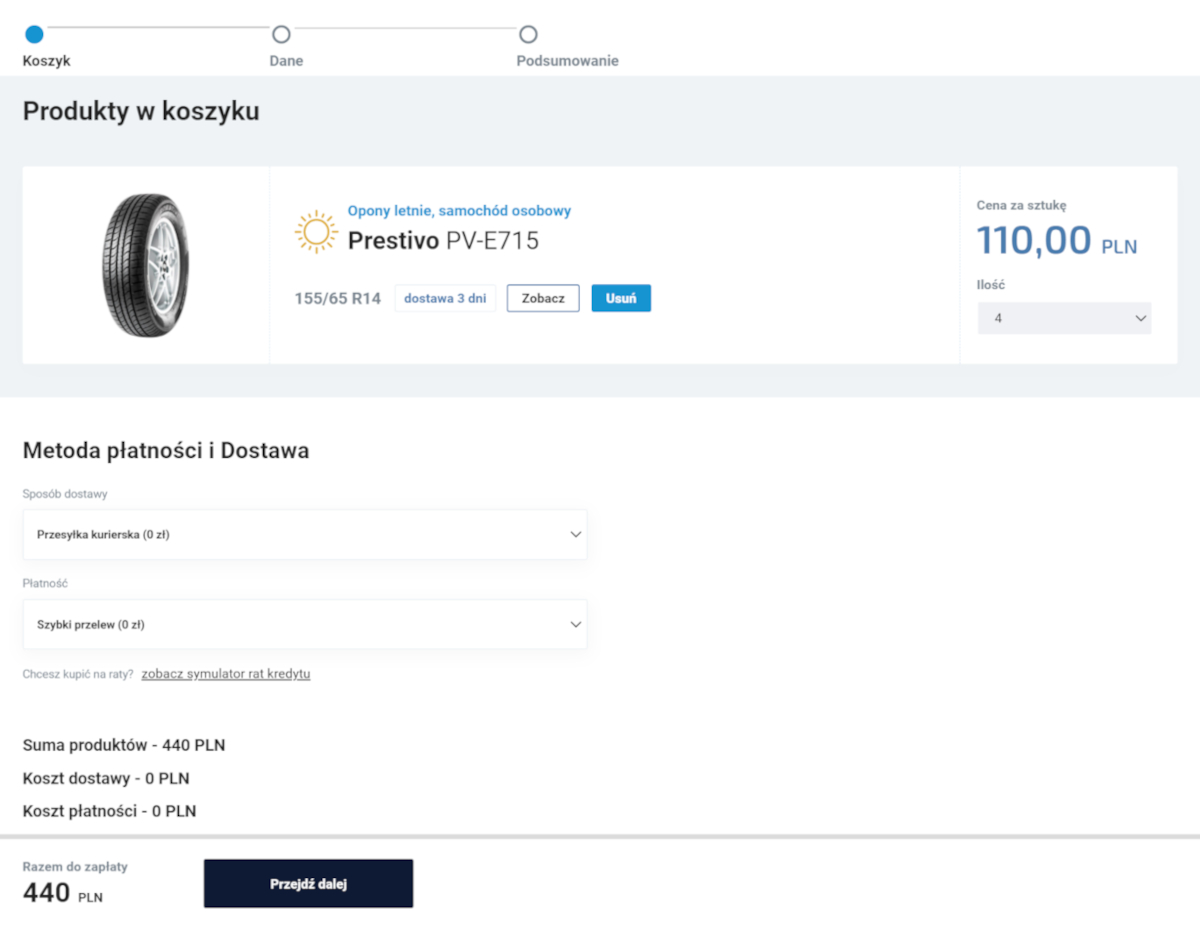The image size is (1200, 950).
Task: Open the Płatność Szybki przelew dropdown
Action: click(305, 624)
